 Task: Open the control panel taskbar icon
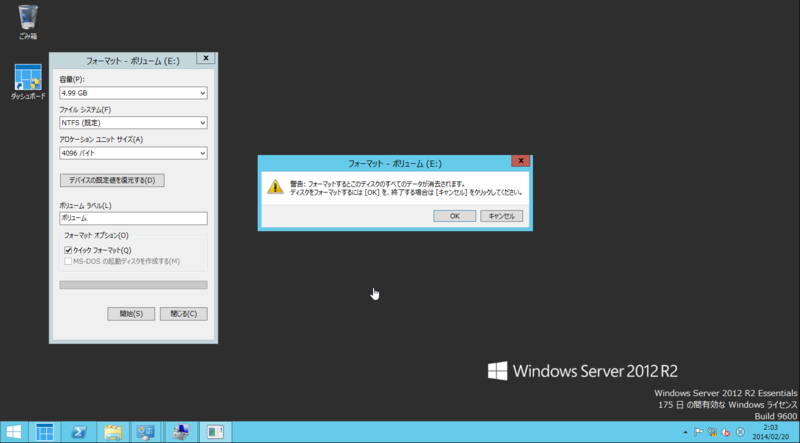146,432
